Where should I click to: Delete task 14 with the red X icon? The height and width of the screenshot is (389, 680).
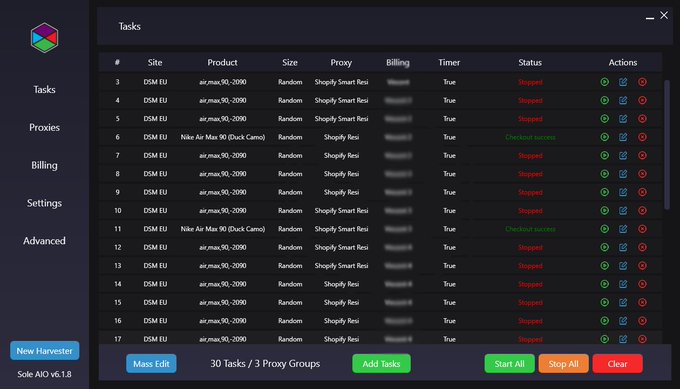coord(642,284)
